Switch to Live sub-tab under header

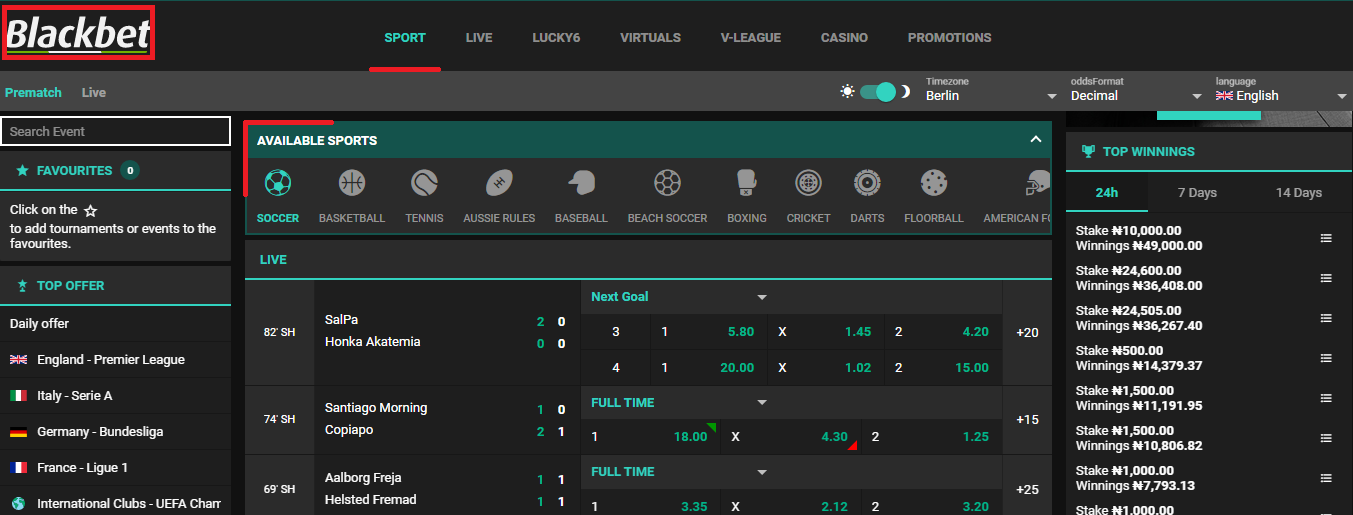pyautogui.click(x=94, y=92)
